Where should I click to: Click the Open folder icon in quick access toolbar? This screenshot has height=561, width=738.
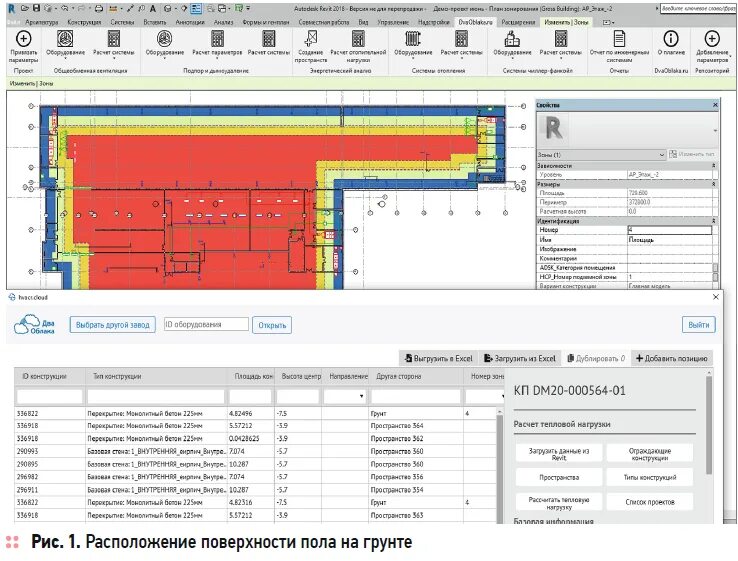25,8
